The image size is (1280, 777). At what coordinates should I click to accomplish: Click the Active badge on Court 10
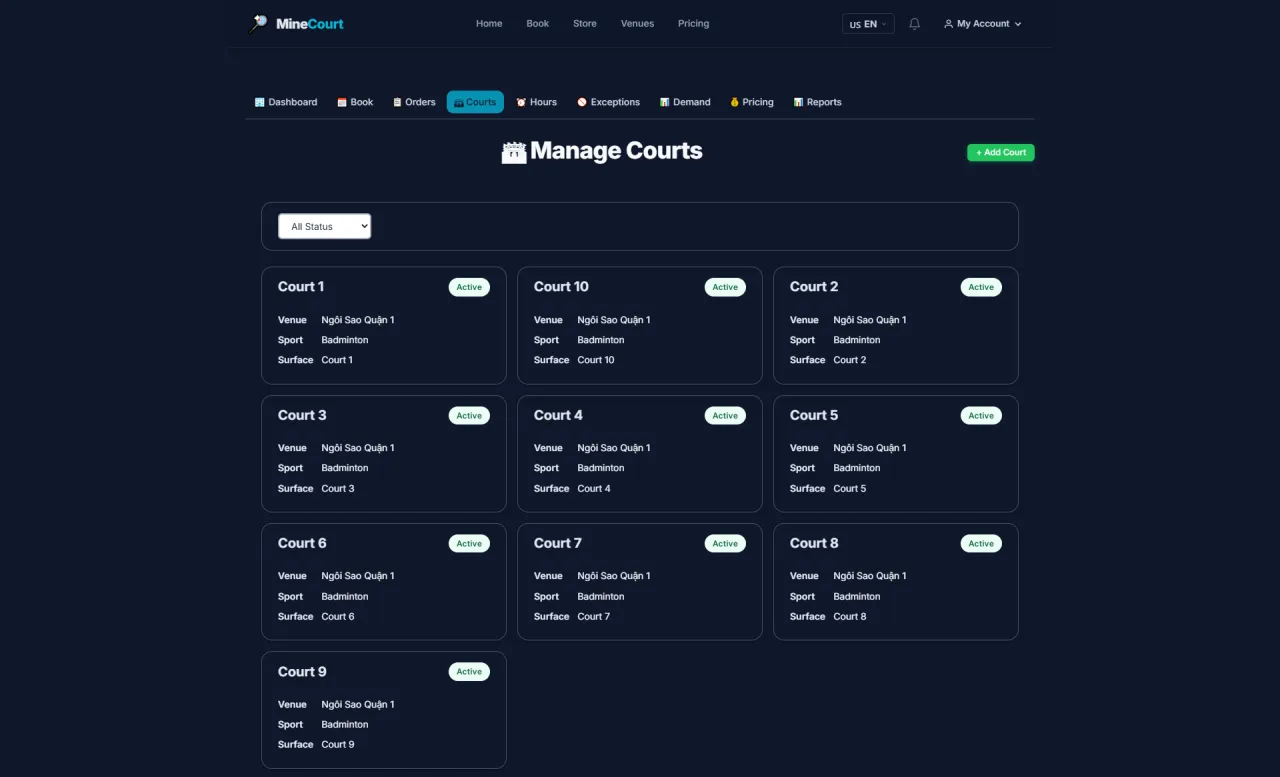725,287
